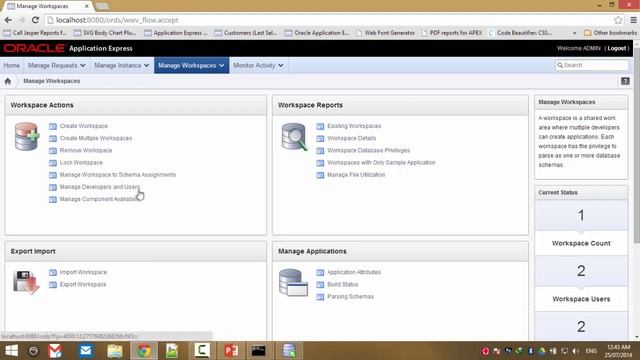Switch to Chrome in the taskbar
Image resolution: width=640 pixels, height=360 pixels.
[x=144, y=351]
